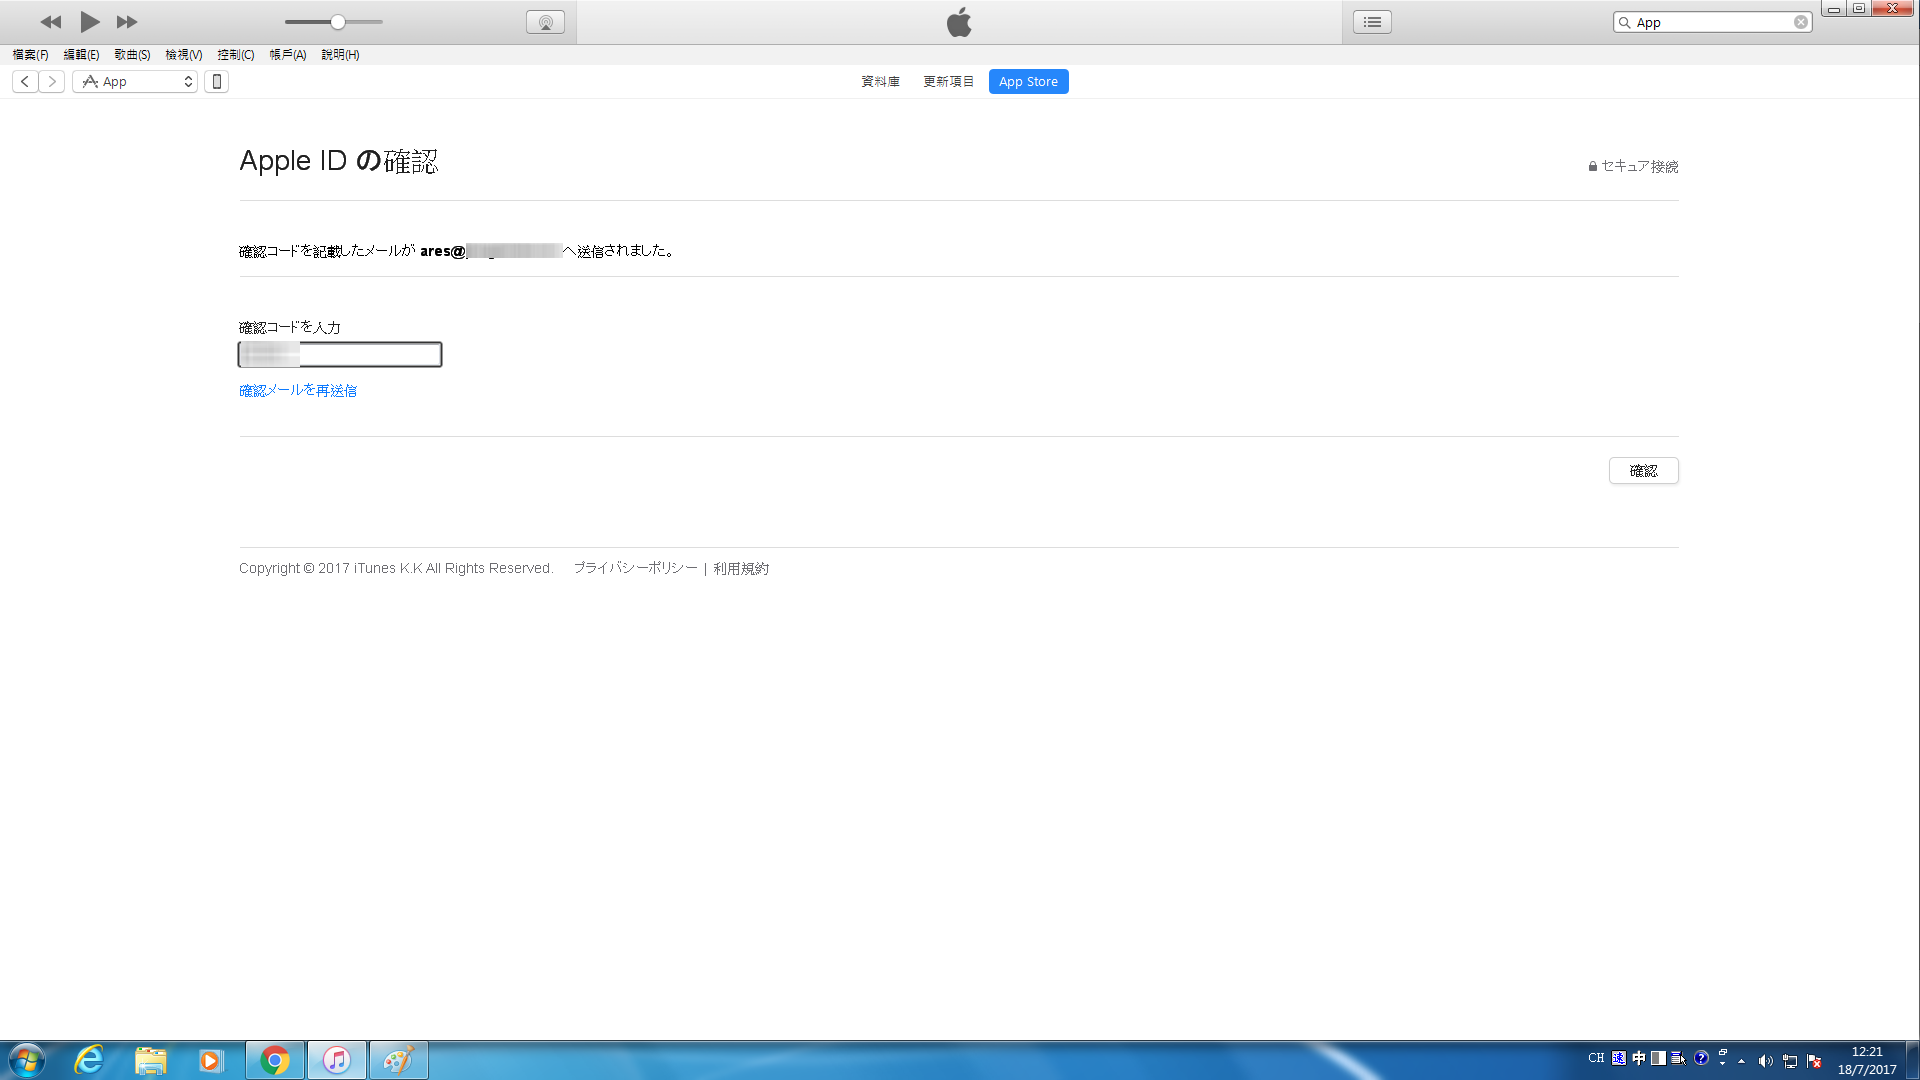This screenshot has width=1920, height=1080.
Task: Switch to the App Store tab
Action: pos(1028,82)
